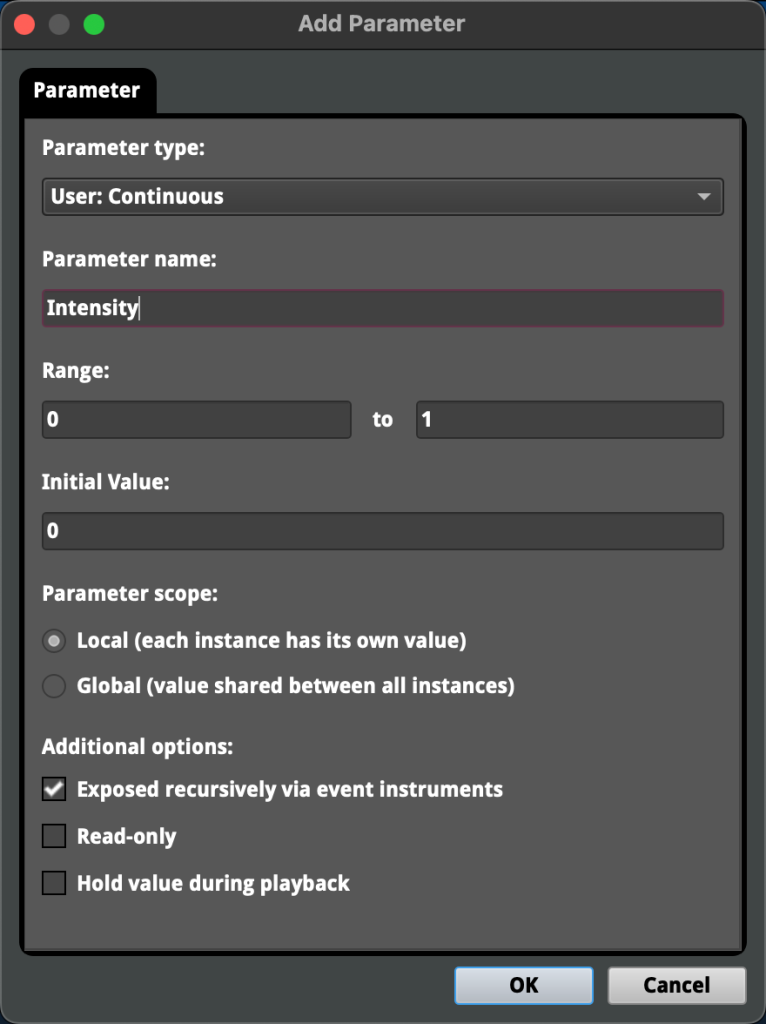
Task: Click the Additional options heading label
Action: click(137, 747)
